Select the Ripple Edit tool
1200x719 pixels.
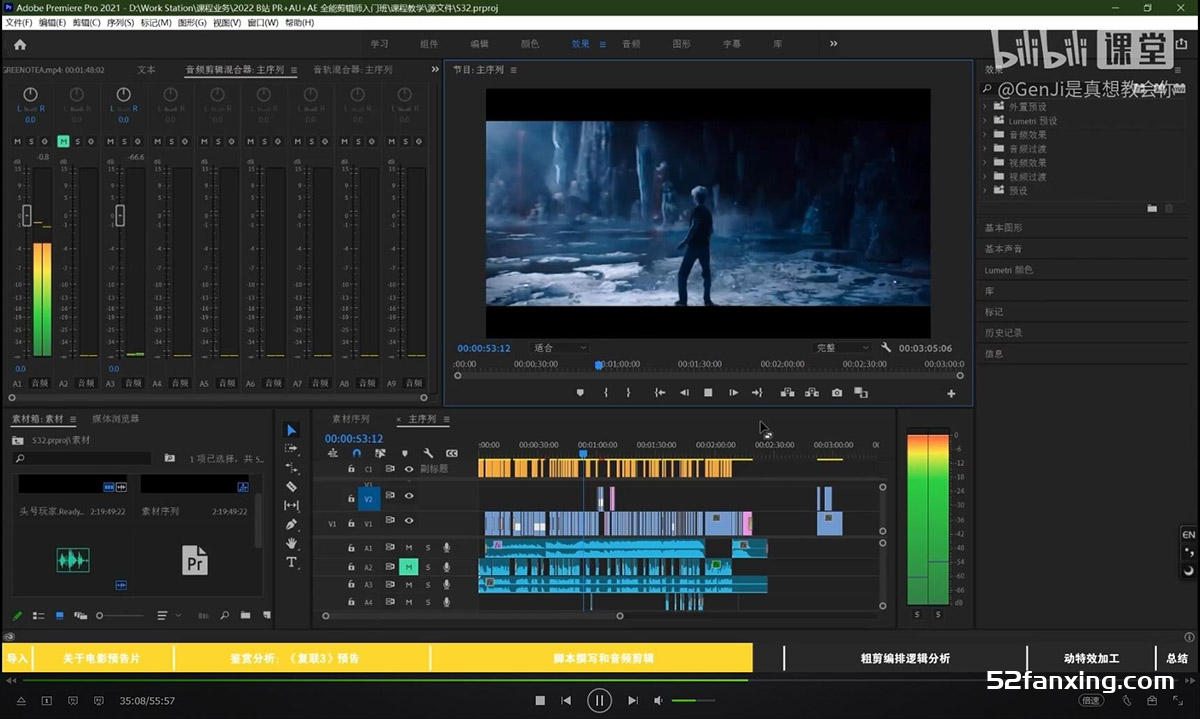pos(292,467)
